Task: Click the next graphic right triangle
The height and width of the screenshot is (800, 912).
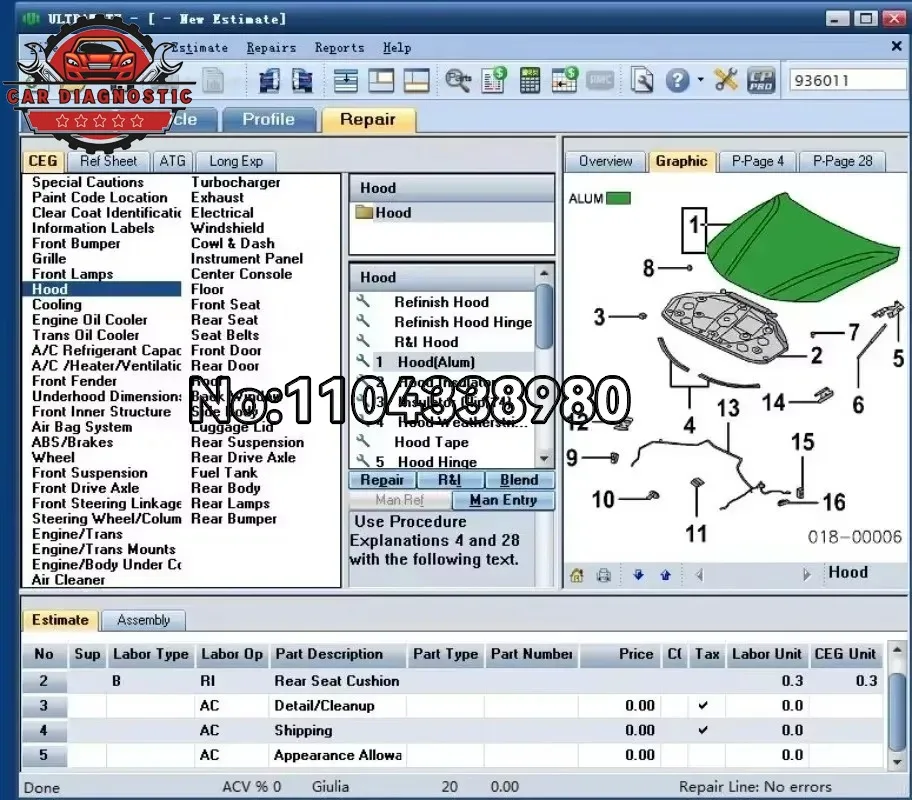Action: pyautogui.click(x=806, y=575)
